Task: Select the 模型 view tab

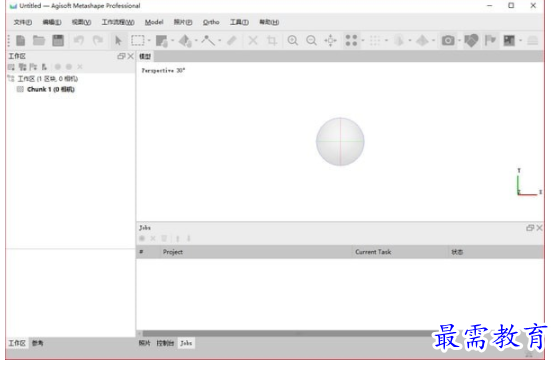Action: click(145, 56)
